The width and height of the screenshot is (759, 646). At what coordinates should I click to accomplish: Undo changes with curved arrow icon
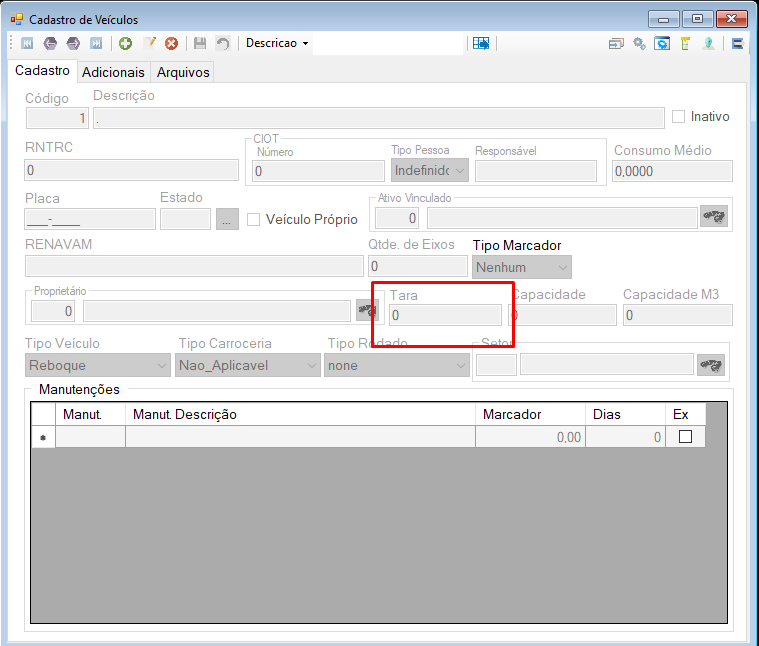(223, 44)
